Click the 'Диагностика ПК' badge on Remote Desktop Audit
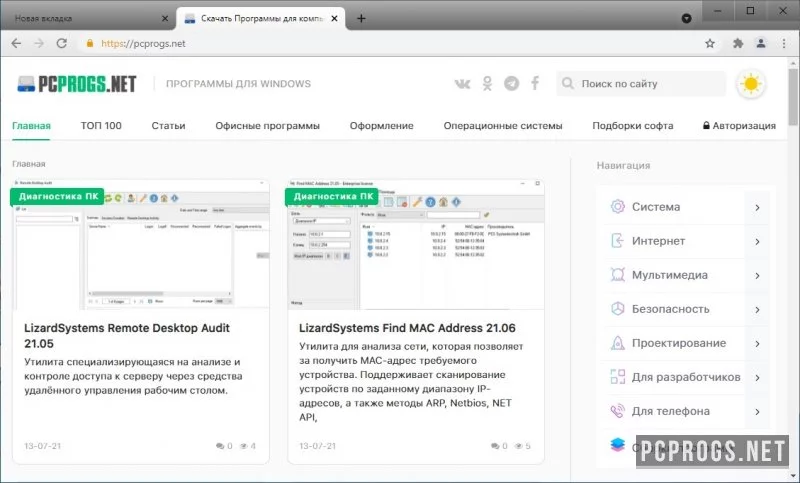800x483 pixels. point(58,196)
